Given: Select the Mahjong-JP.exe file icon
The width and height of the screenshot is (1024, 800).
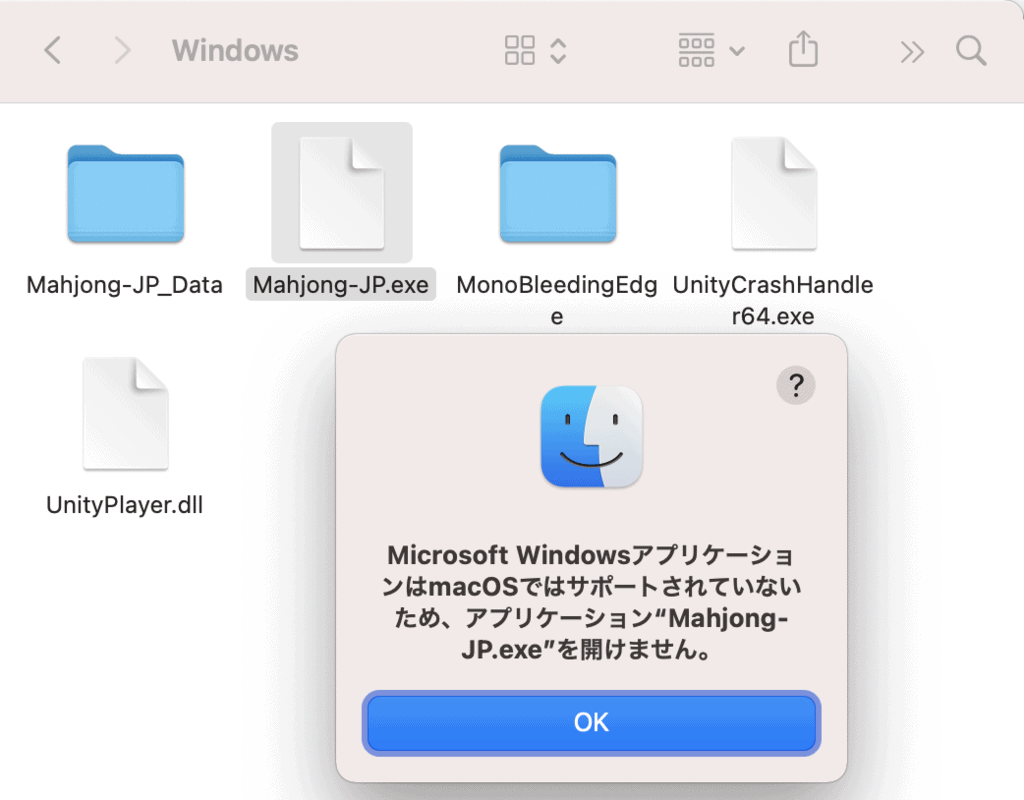Looking at the screenshot, I should point(342,193).
